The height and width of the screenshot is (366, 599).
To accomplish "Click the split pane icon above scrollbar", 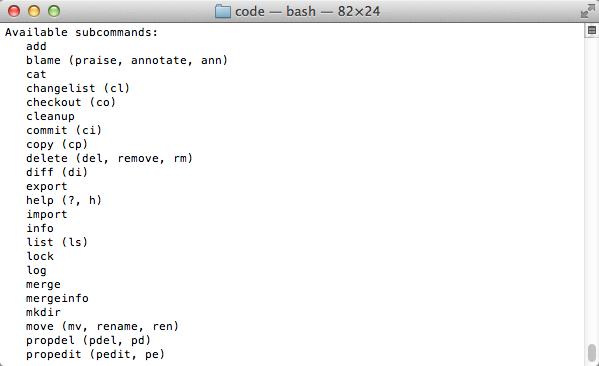I will click(591, 31).
